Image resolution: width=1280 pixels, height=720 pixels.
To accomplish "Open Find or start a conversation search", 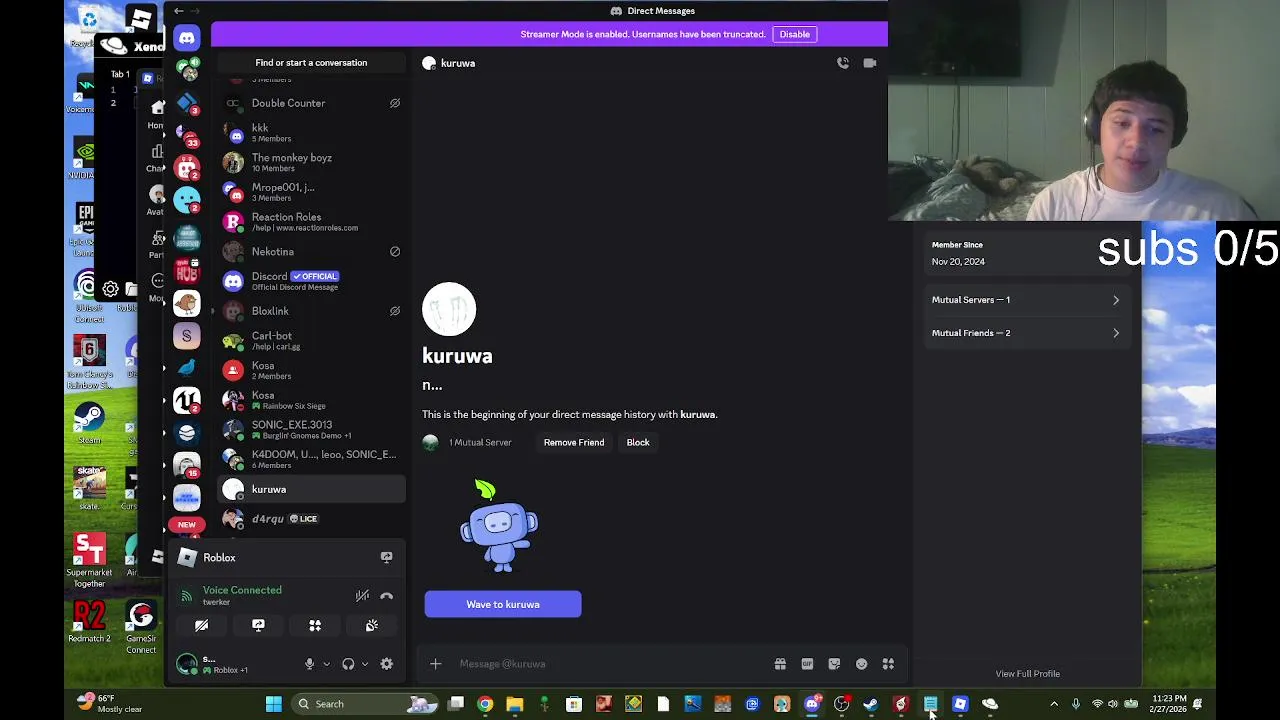I will (311, 63).
